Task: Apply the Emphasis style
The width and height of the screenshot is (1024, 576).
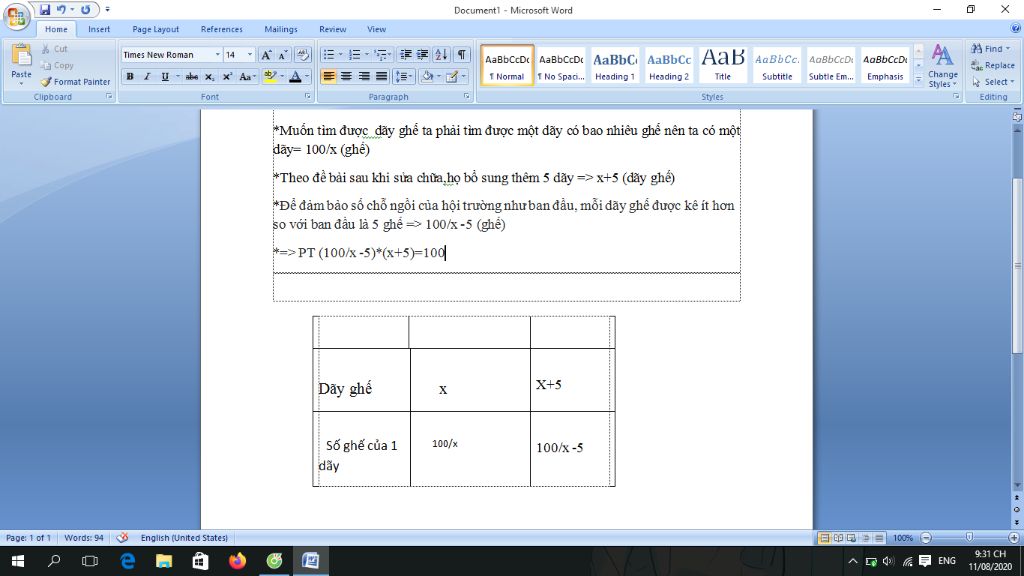Action: pyautogui.click(x=885, y=65)
